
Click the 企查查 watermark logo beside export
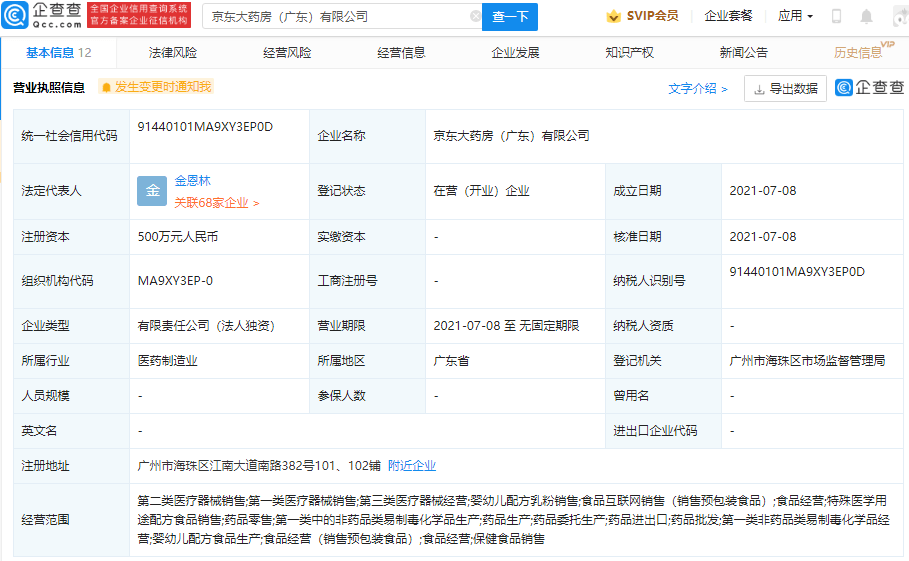[869, 88]
